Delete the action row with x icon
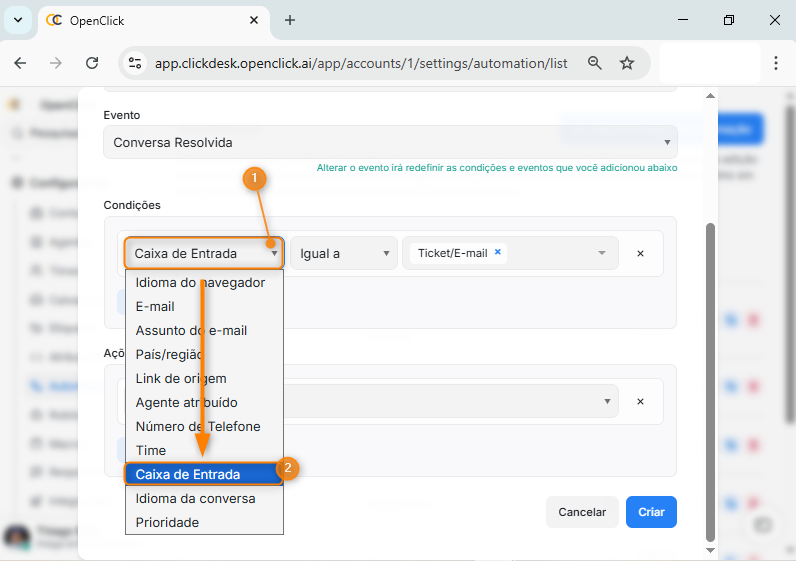Image resolution: width=796 pixels, height=561 pixels. click(x=640, y=401)
